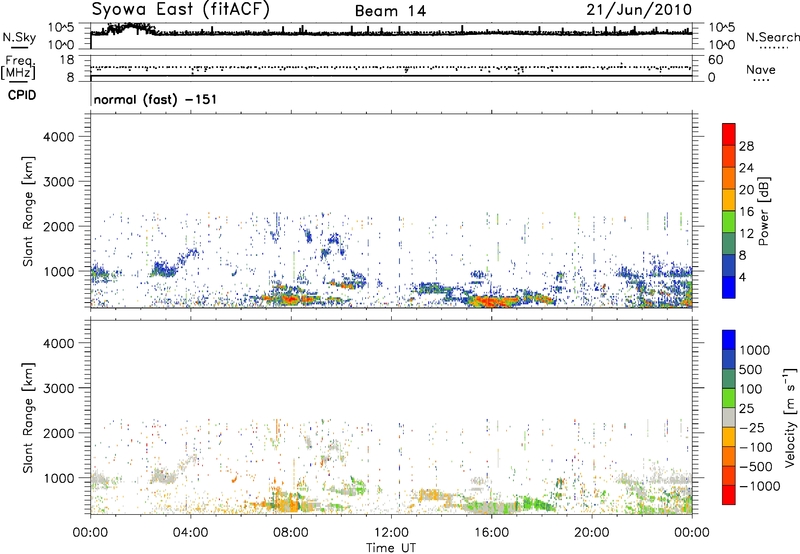Click the strong red echo near 16:00 in power panel
This screenshot has height=554, width=800.
[492, 301]
